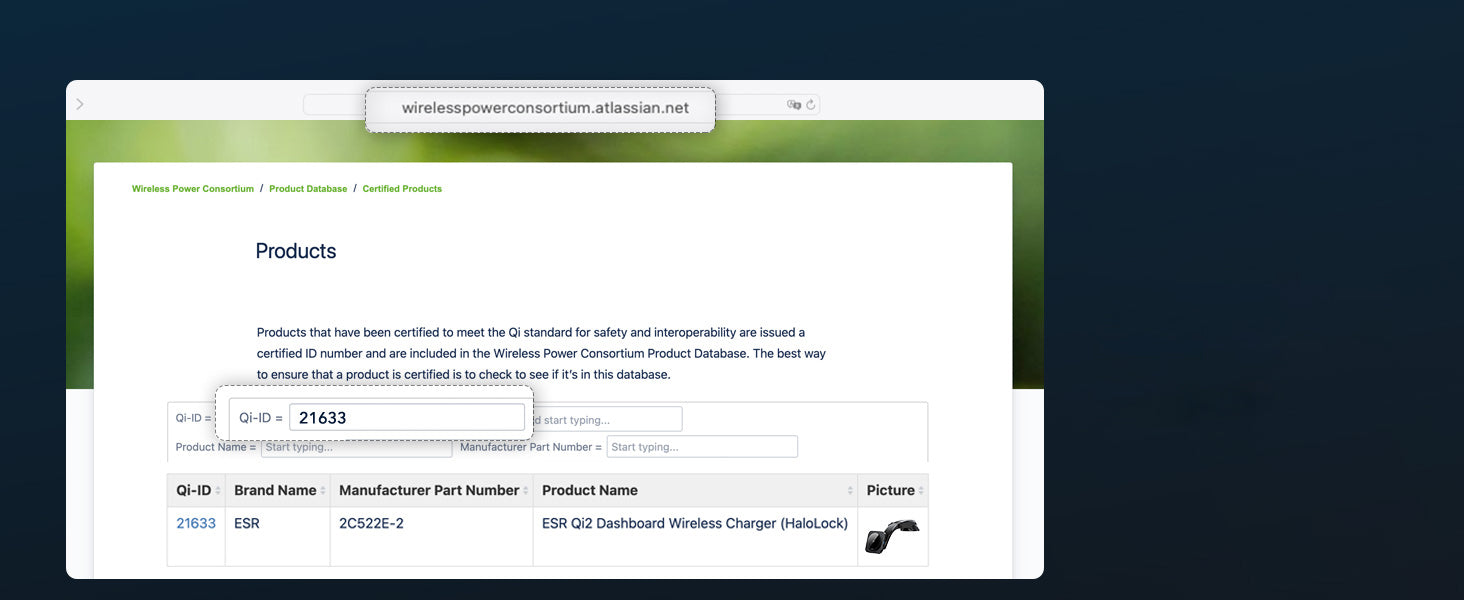Sort by Product Name column arrows

click(x=850, y=491)
